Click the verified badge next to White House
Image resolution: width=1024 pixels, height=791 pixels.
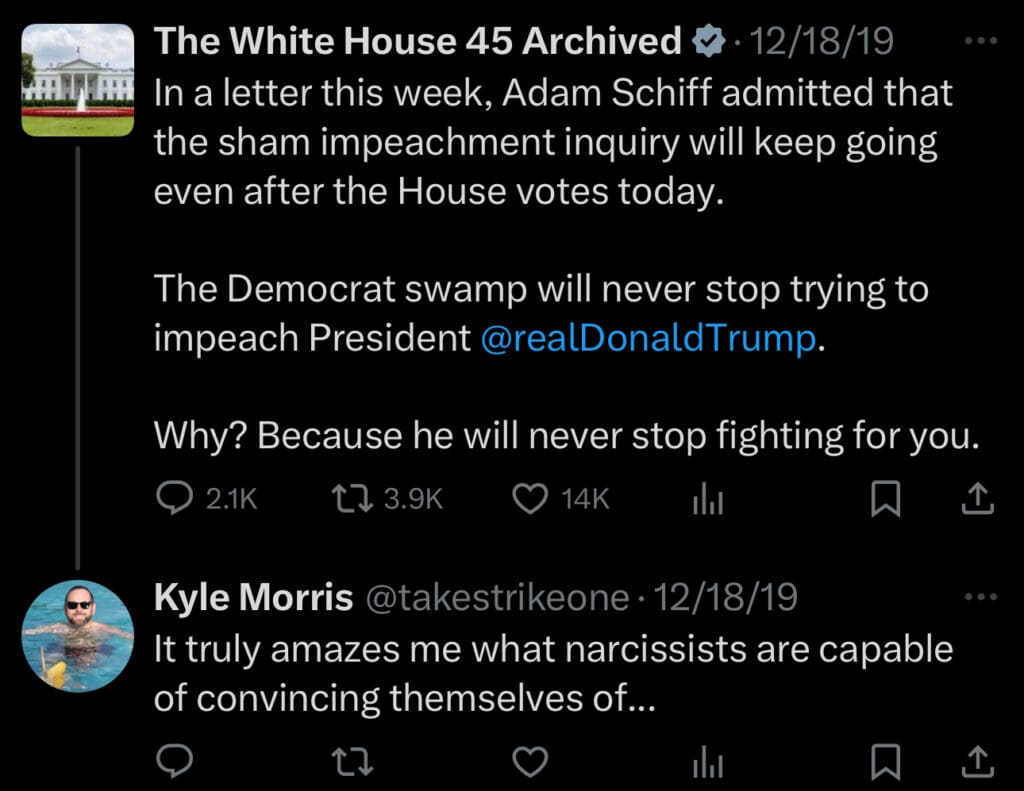pos(708,42)
